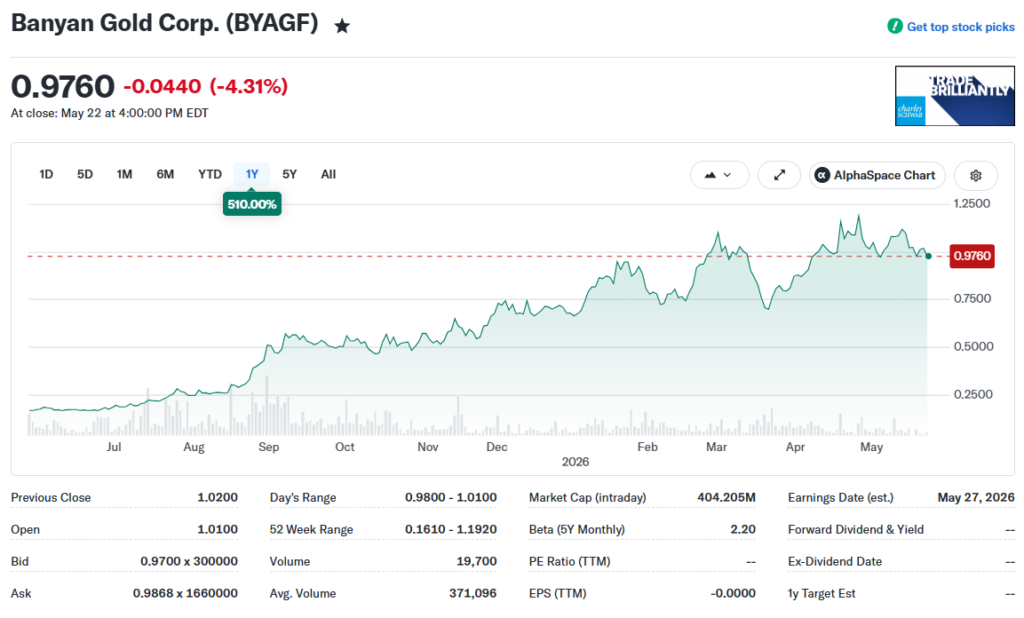Switch chart to 5D range

[x=85, y=174]
